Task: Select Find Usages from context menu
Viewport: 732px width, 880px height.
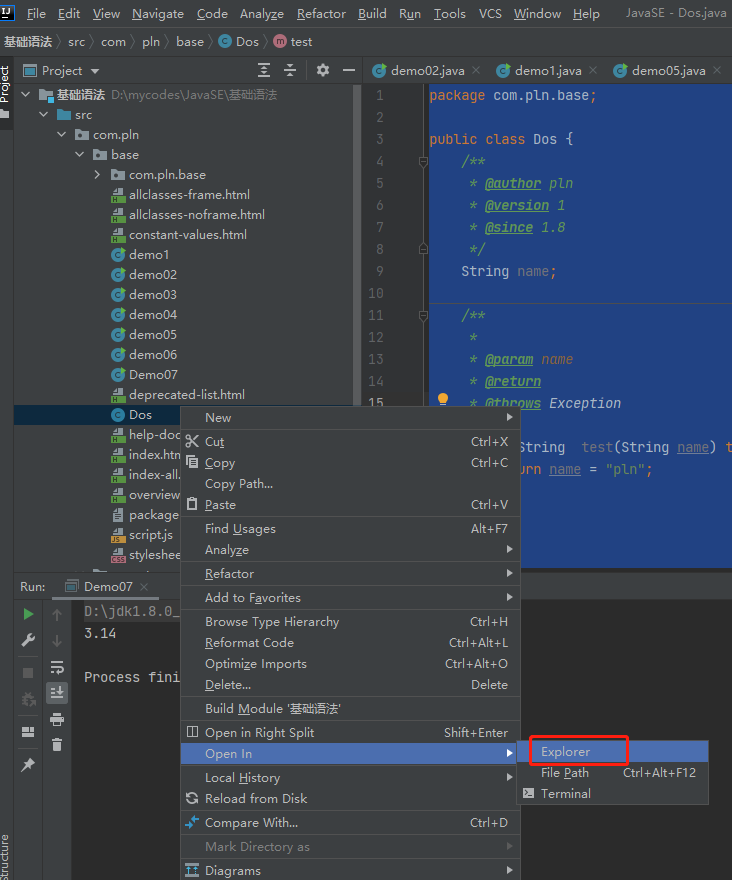Action: [x=350, y=529]
